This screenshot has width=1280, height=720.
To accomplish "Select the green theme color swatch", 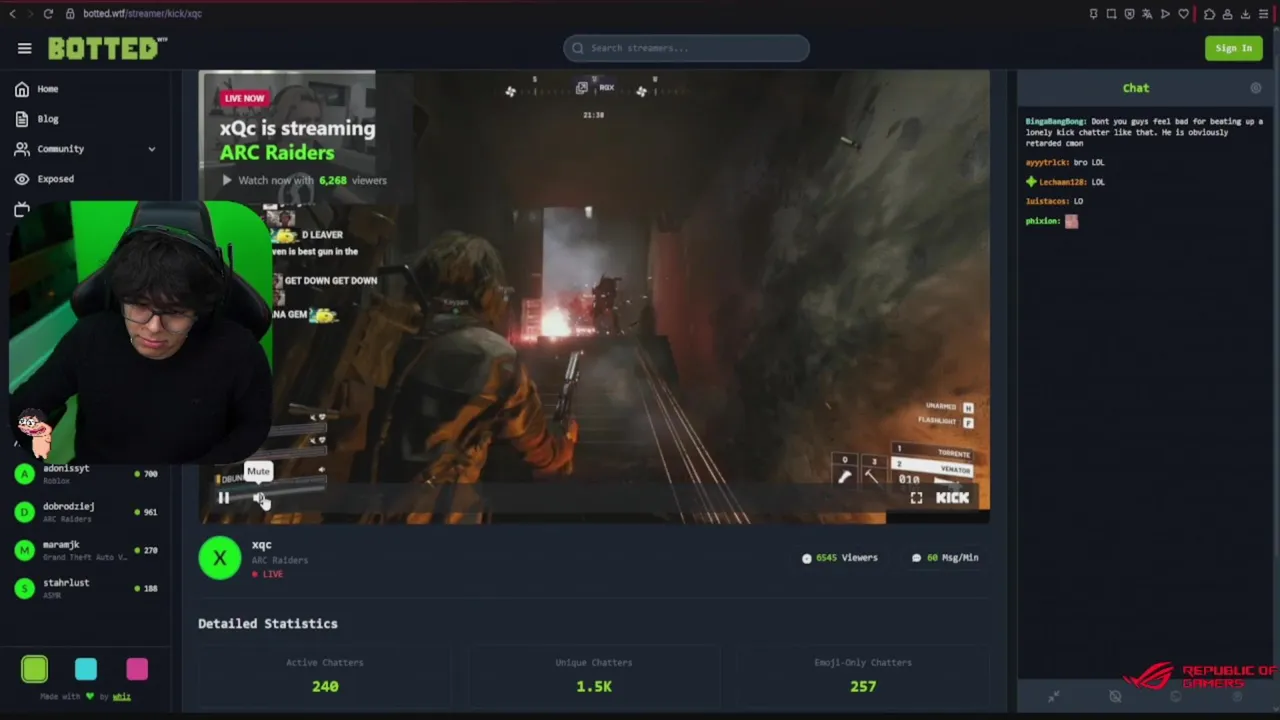I will tap(35, 669).
